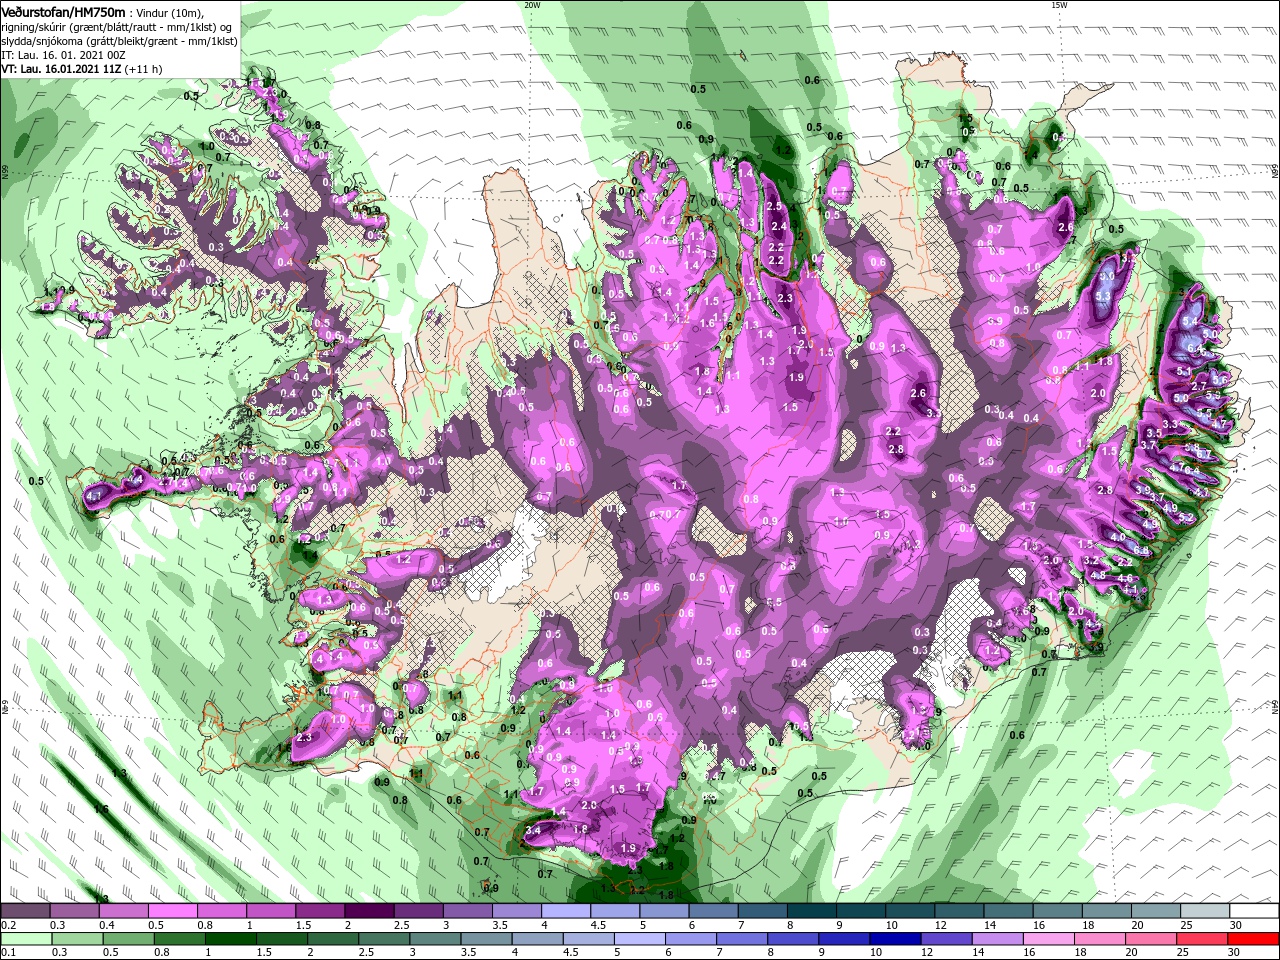1280x960 pixels.
Task: Click the 'slydda/snjókoma' legend description line
Action: 119,40
